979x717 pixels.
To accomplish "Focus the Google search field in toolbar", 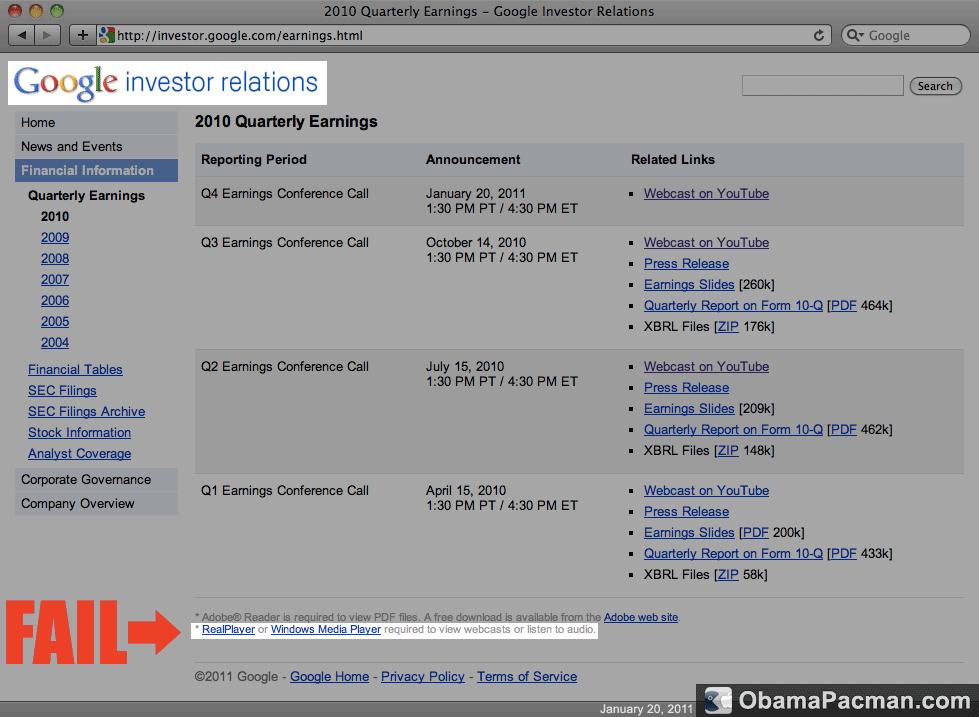I will coord(905,36).
